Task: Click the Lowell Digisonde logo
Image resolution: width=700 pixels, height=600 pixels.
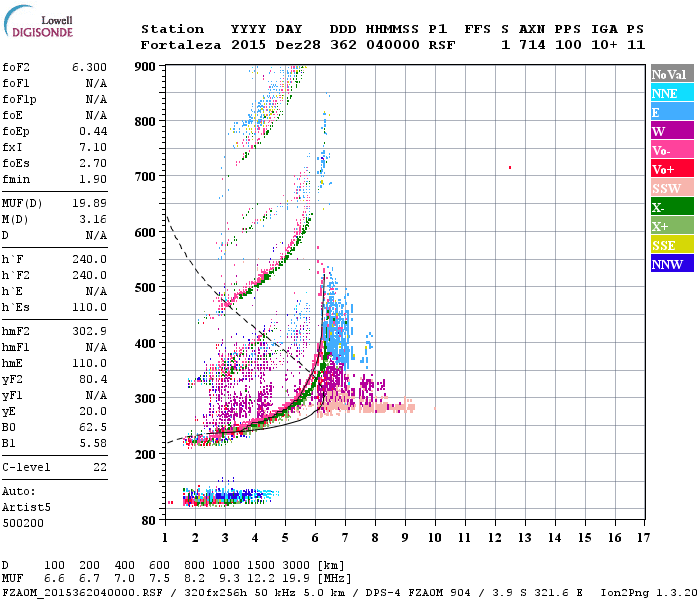Action: pos(38,22)
